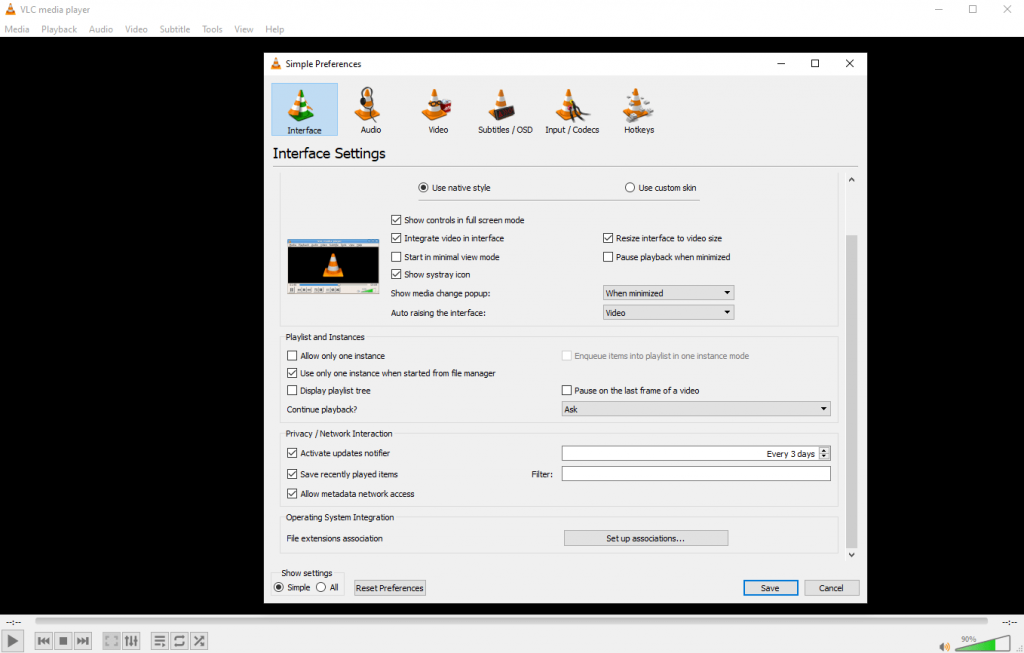This screenshot has height=653, width=1024.
Task: Enable Allow only one instance
Action: [292, 356]
